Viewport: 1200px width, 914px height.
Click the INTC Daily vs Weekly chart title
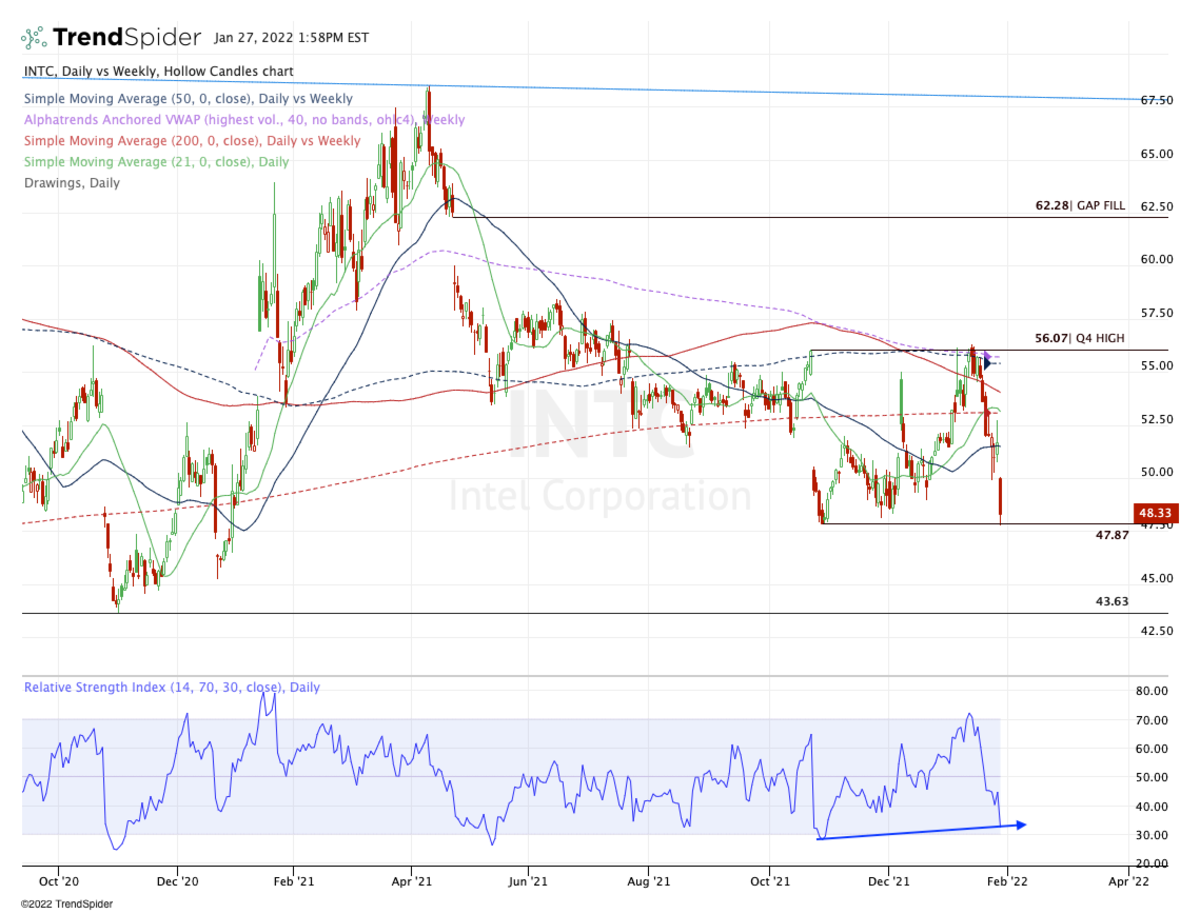tap(158, 72)
